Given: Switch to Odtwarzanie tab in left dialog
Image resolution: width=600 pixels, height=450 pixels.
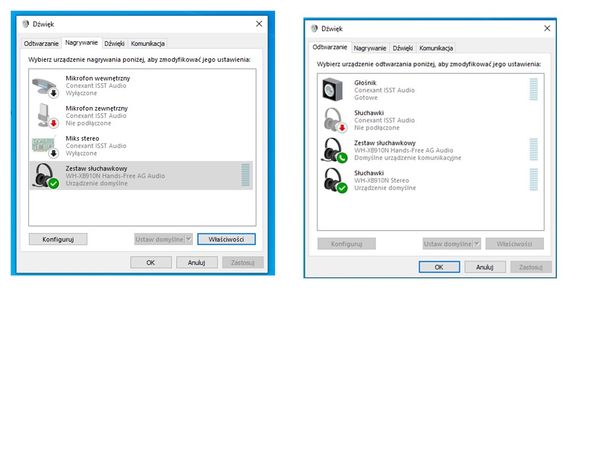Looking at the screenshot, I should tap(41, 43).
